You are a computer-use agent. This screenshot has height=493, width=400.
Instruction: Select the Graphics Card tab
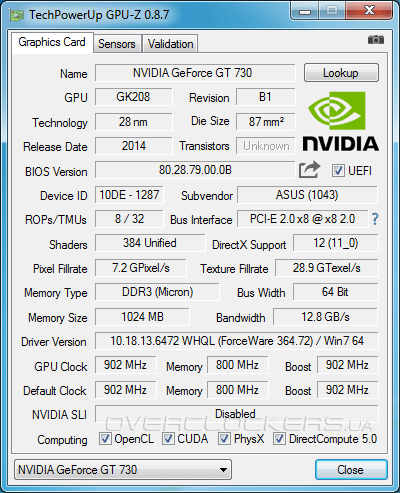coord(52,42)
